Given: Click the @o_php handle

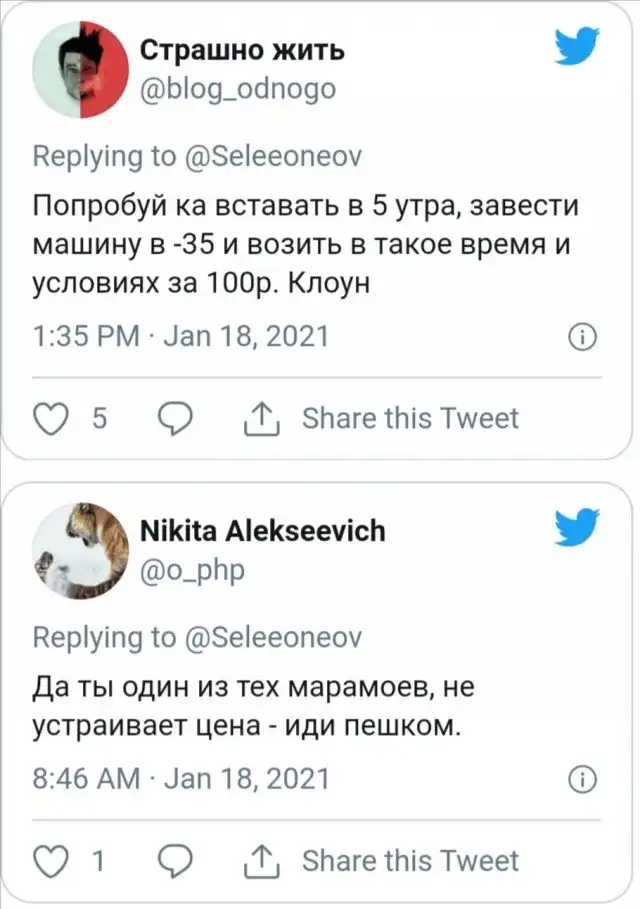Looking at the screenshot, I should 188,570.
